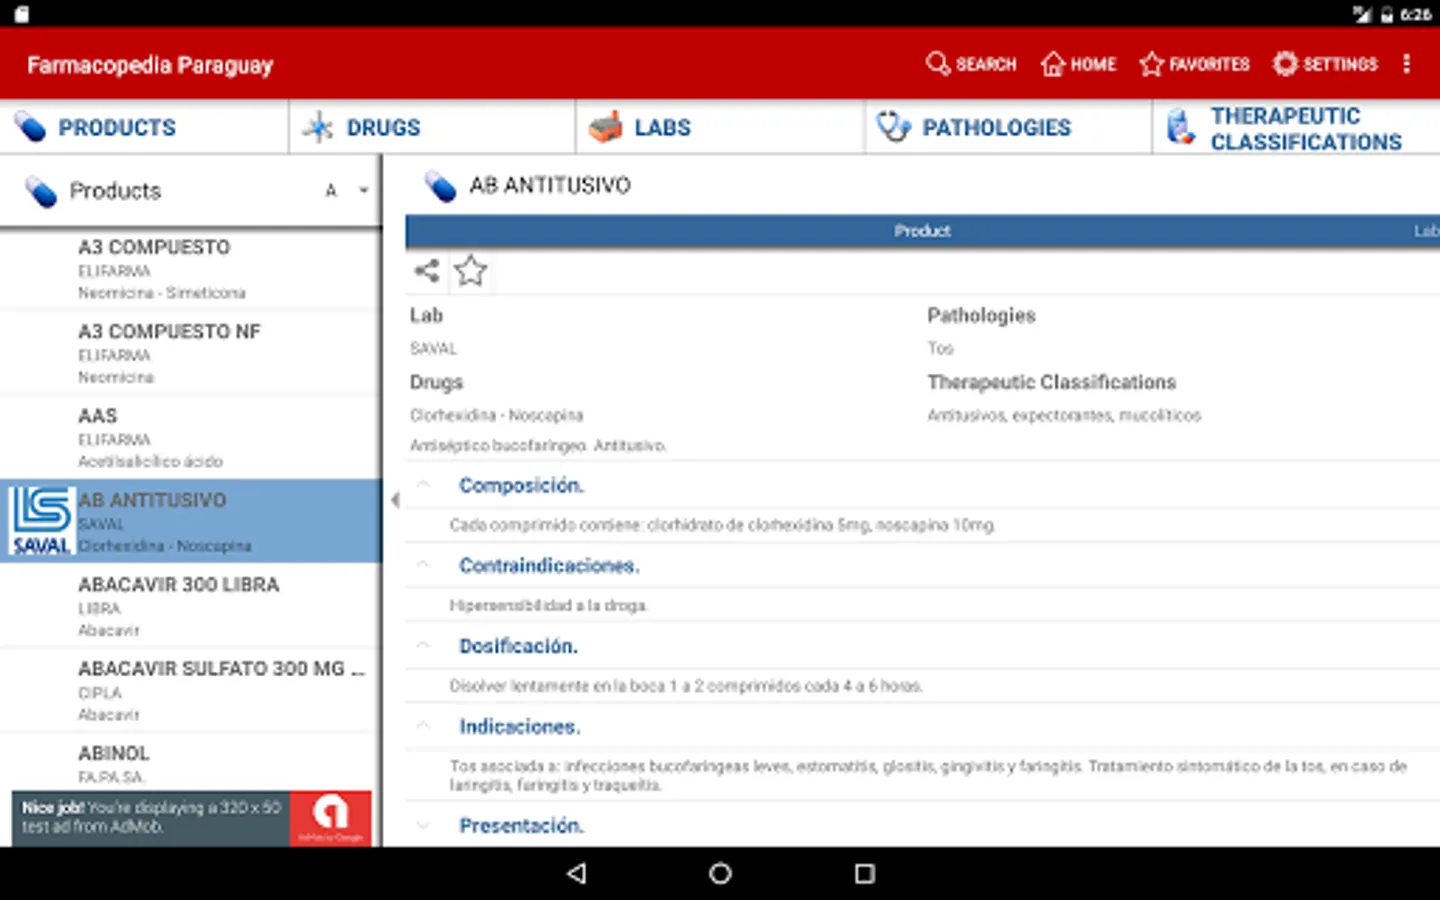Click the SAVAL lab logo thumbnail

point(41,521)
